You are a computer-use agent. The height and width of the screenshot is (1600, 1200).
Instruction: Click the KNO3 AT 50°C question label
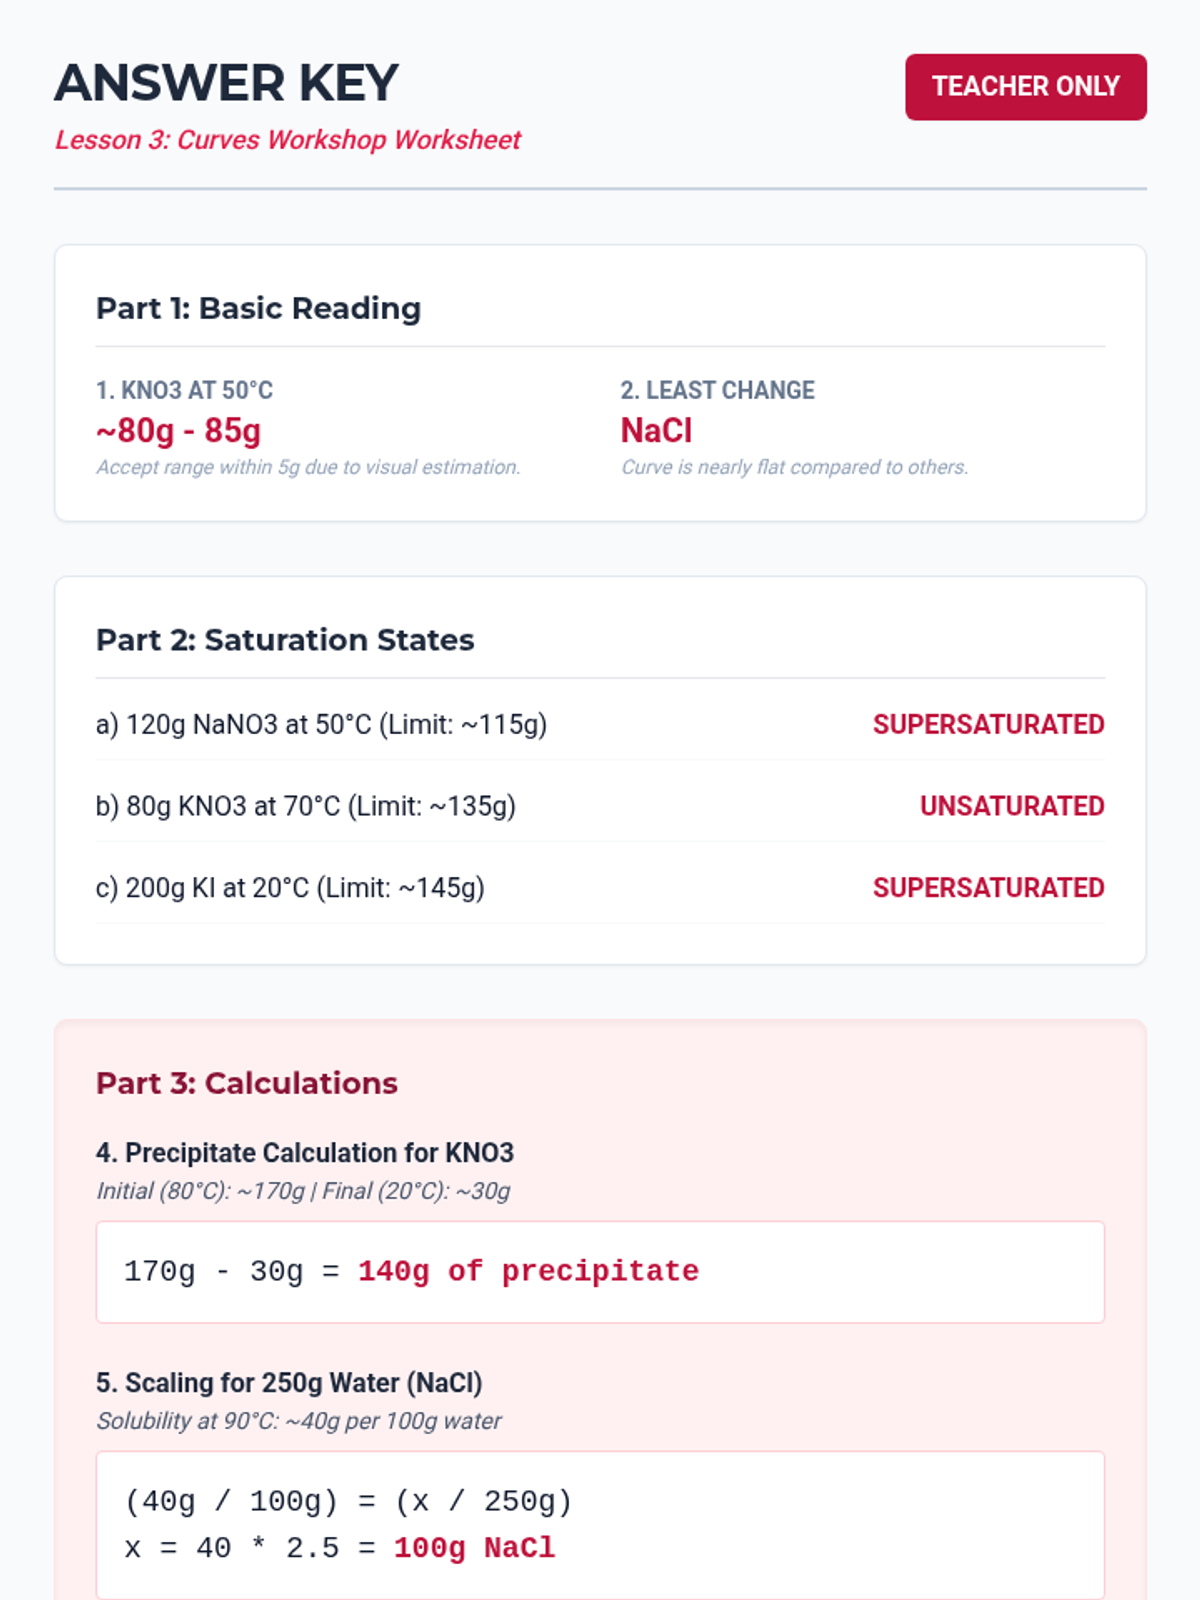pos(185,390)
